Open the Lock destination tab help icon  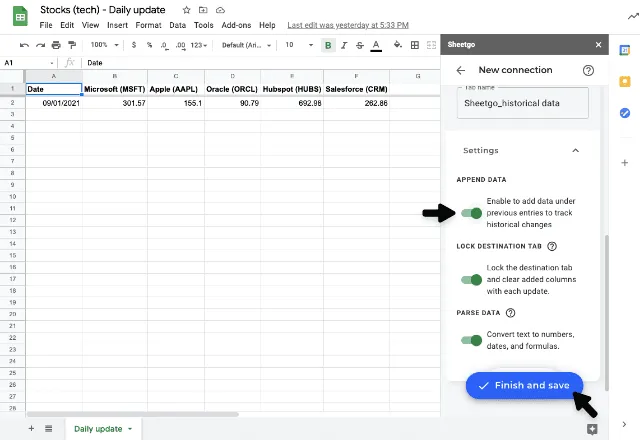(552, 246)
